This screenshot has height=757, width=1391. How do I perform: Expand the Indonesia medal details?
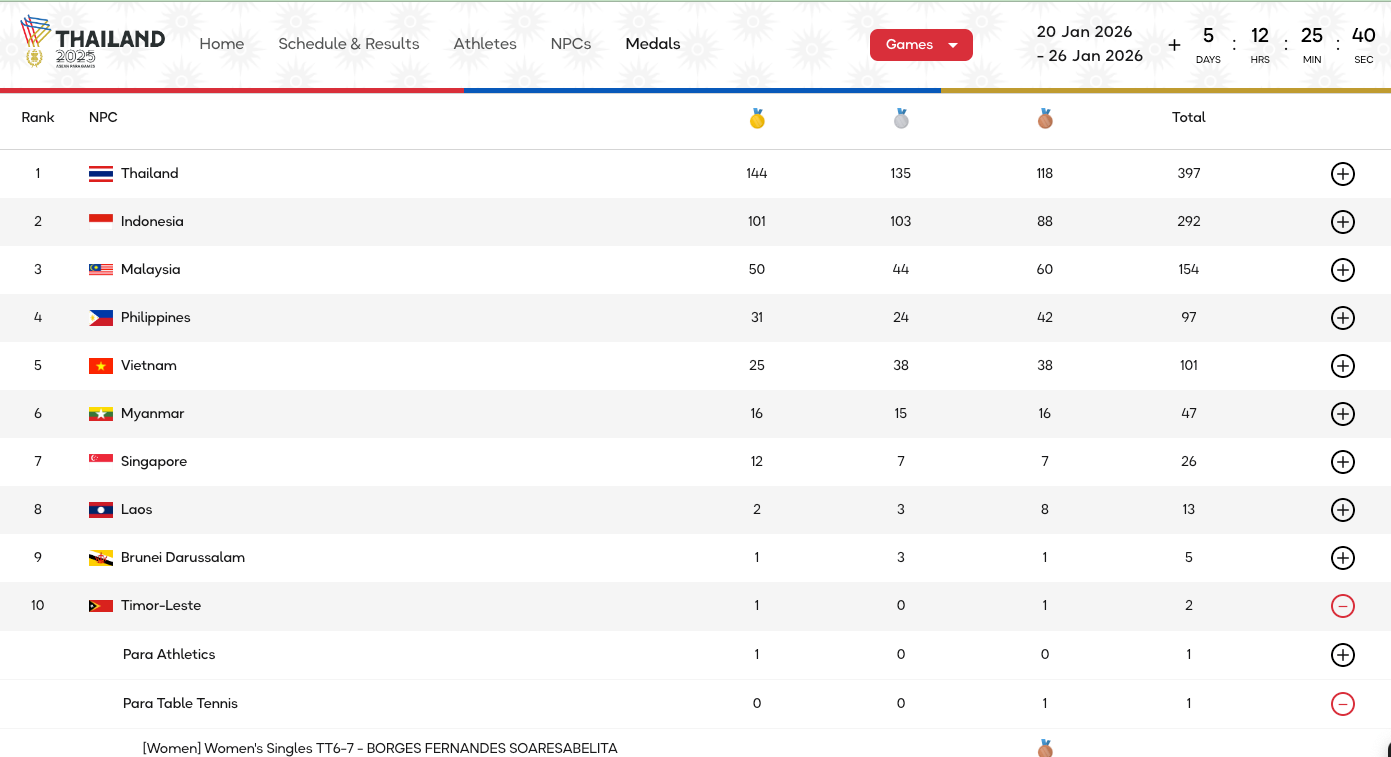[x=1342, y=222]
